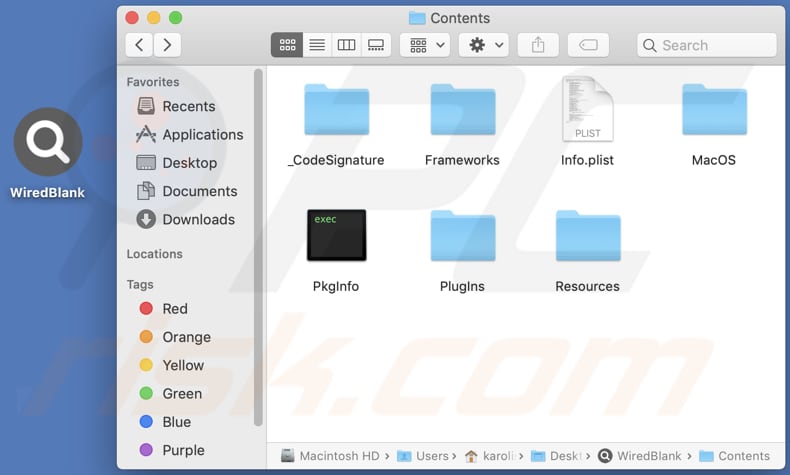This screenshot has width=790, height=475.
Task: Select the PlugIns folder icon
Action: (x=463, y=236)
